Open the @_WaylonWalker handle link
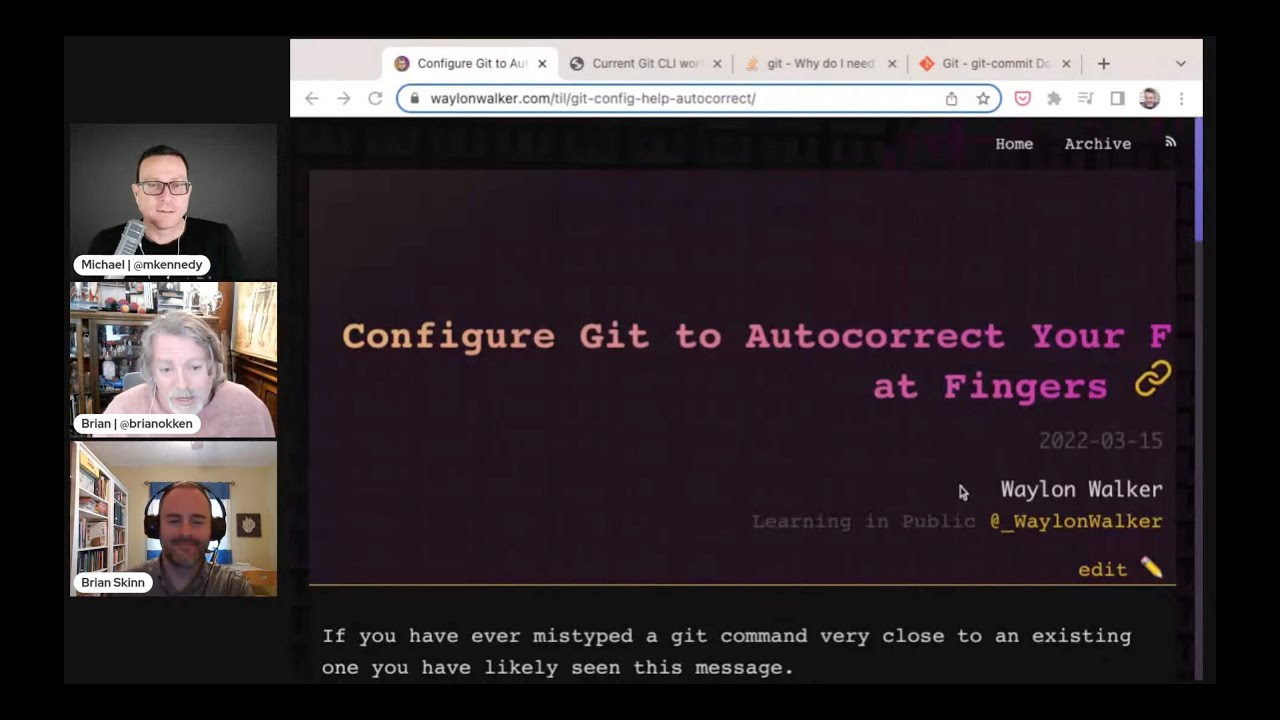Image resolution: width=1280 pixels, height=720 pixels. point(1076,521)
